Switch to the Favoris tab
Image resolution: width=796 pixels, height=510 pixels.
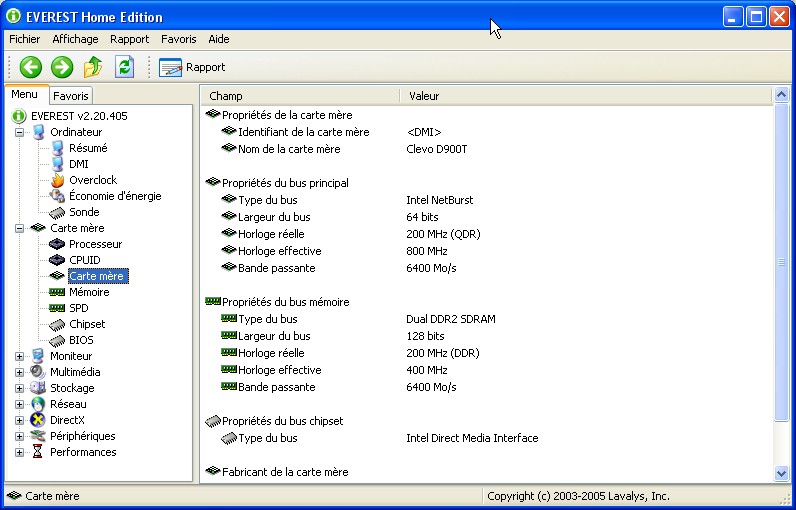tap(71, 96)
